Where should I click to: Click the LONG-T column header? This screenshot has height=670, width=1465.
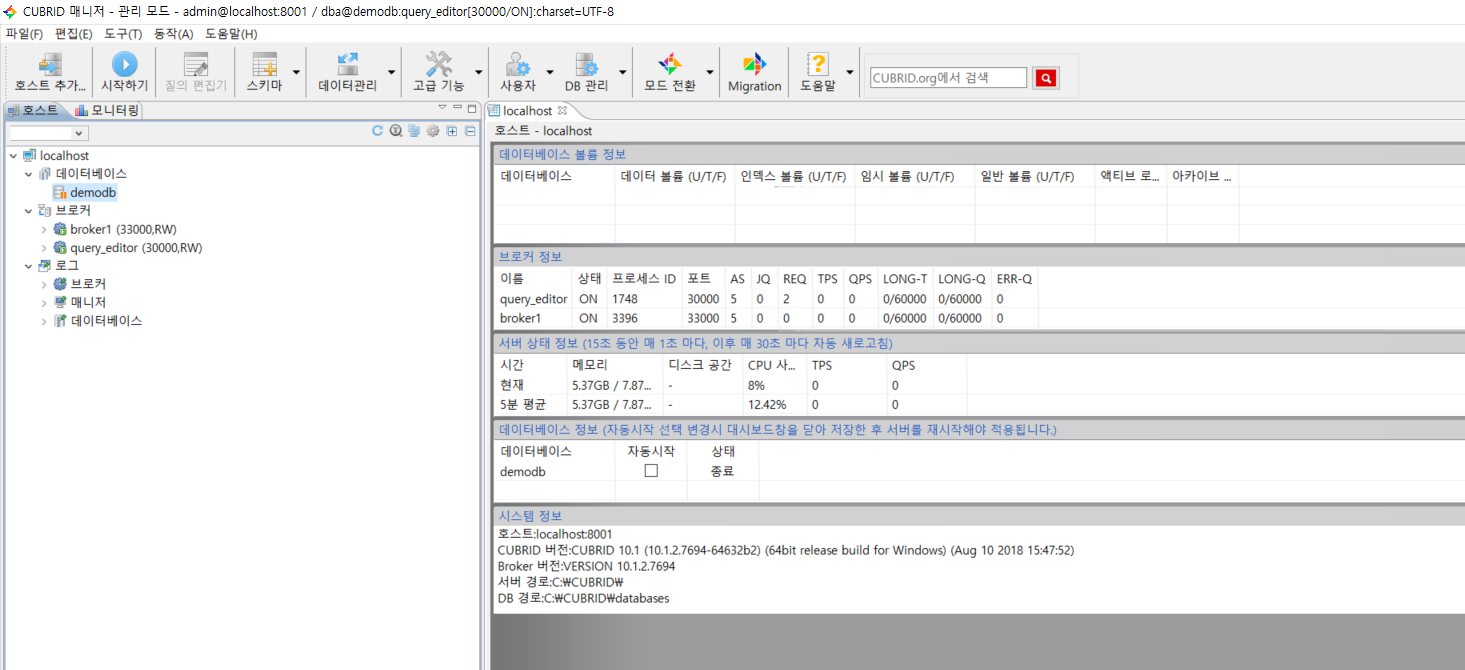904,279
